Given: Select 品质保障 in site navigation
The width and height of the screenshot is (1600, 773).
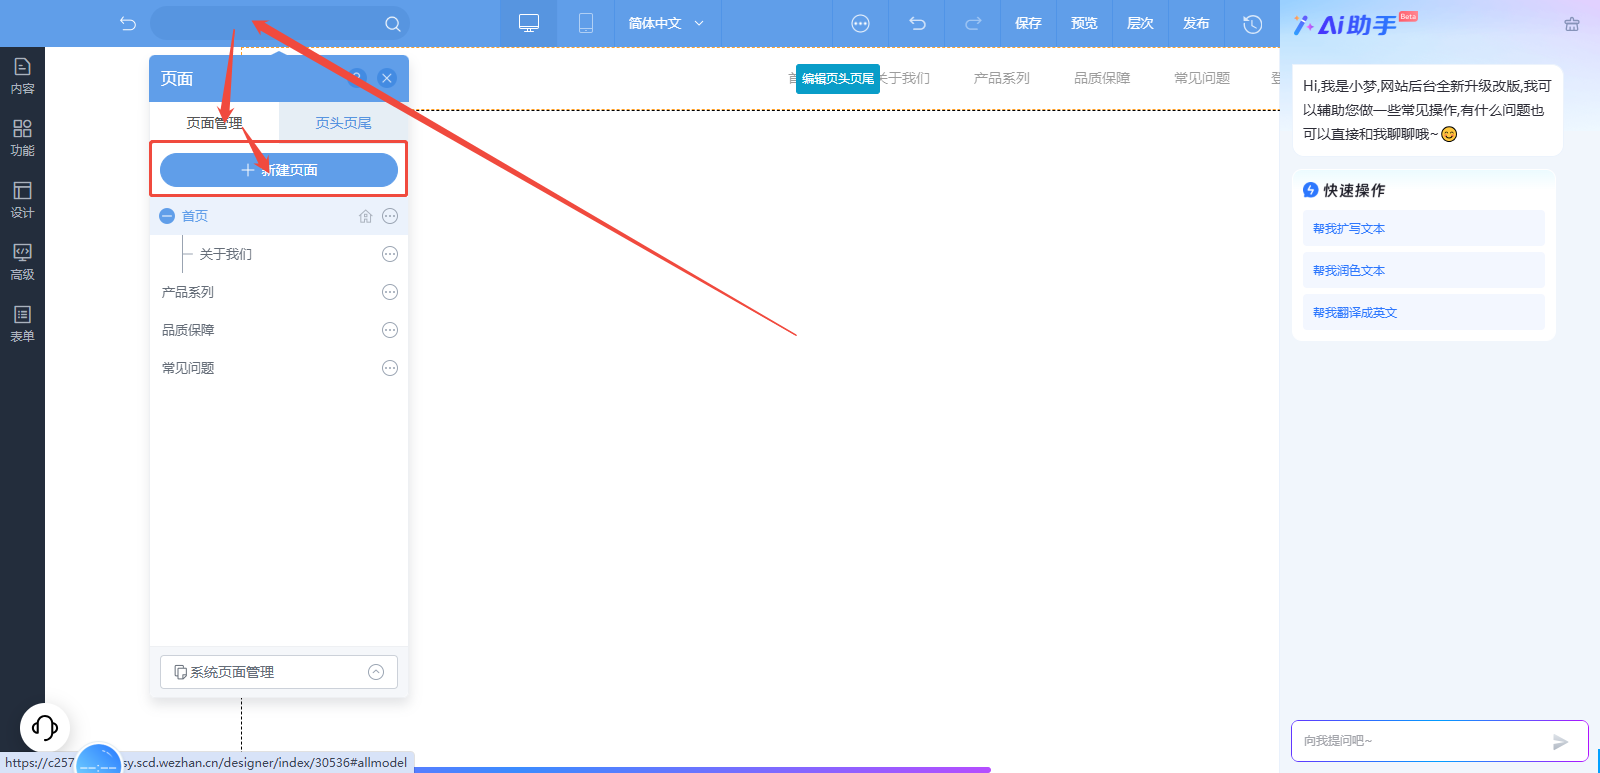Looking at the screenshot, I should [x=1101, y=78].
